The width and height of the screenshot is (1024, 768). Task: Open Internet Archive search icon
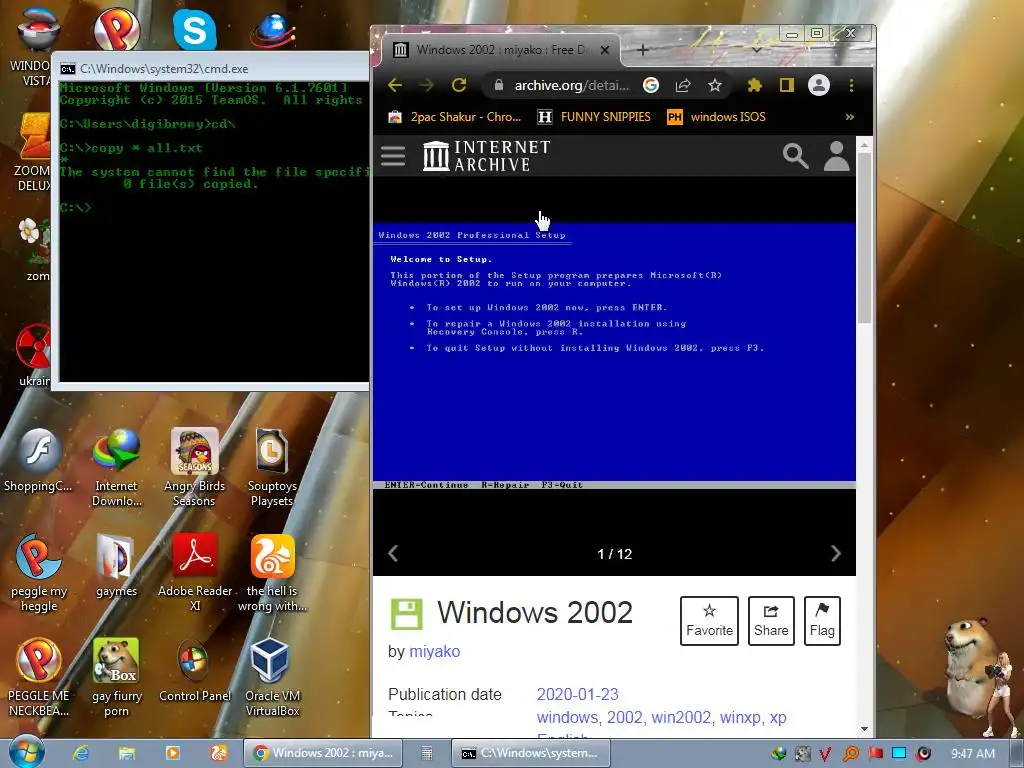pyautogui.click(x=795, y=155)
